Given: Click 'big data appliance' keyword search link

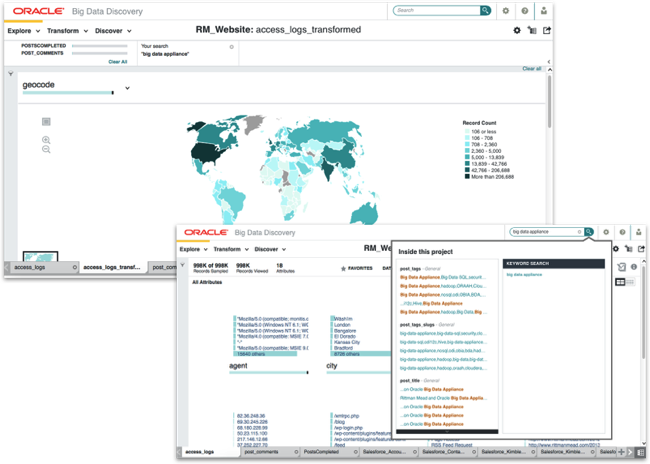Looking at the screenshot, I should (524, 275).
